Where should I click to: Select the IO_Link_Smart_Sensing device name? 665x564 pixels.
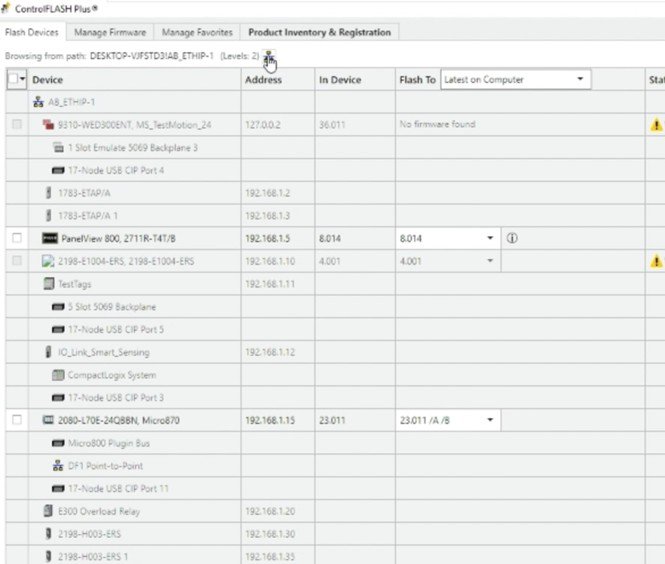coord(104,352)
